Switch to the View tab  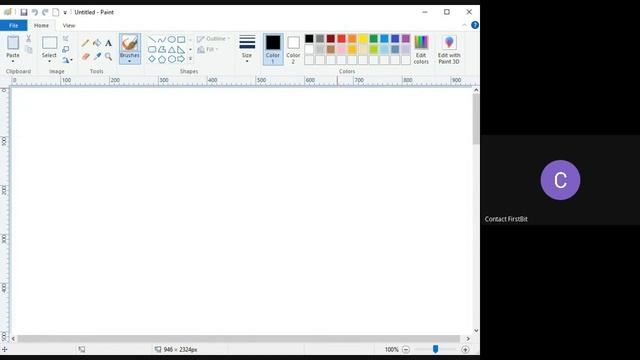pyautogui.click(x=69, y=25)
